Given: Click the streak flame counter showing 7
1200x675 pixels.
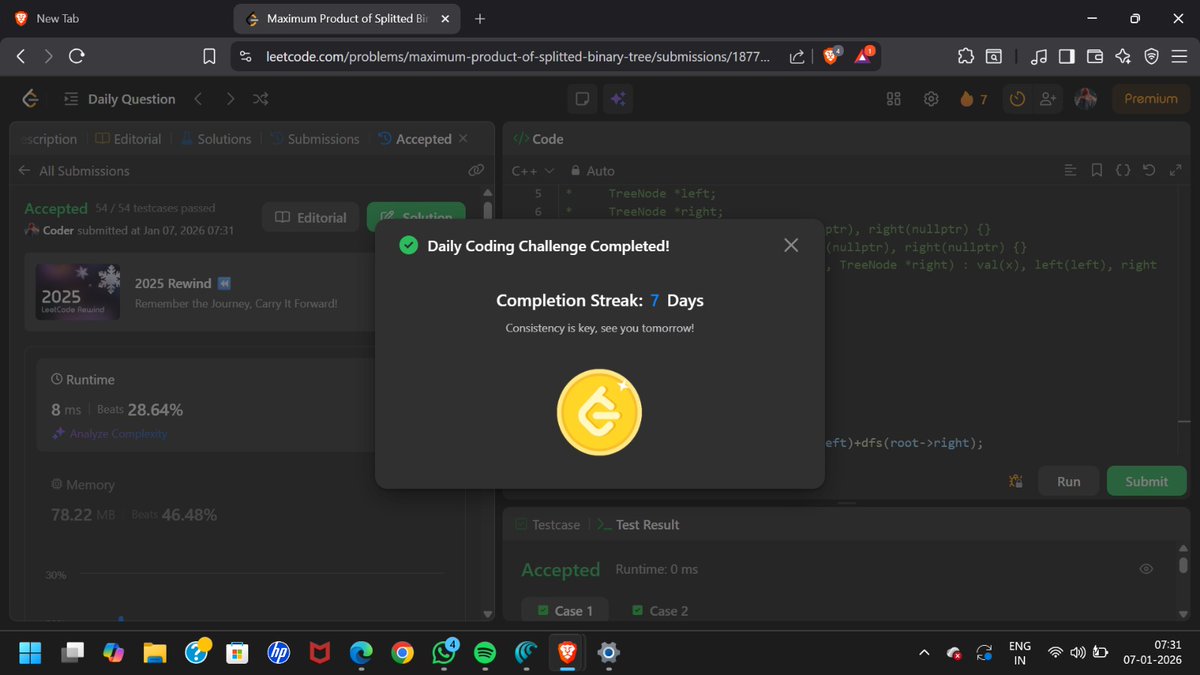Looking at the screenshot, I should [x=974, y=99].
